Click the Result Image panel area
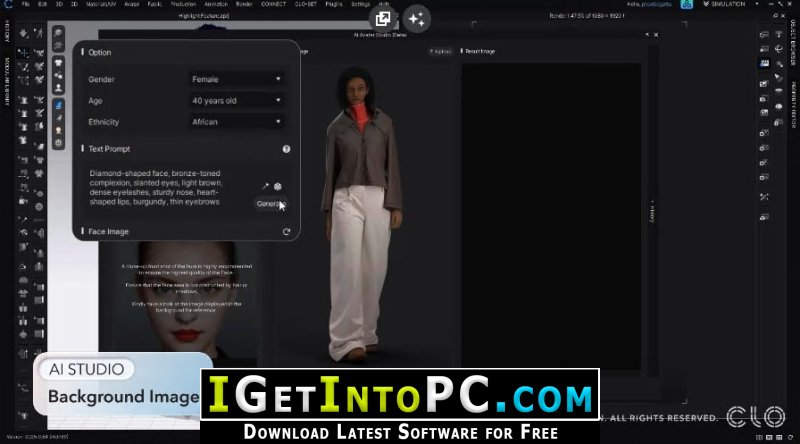This screenshot has width=800, height=444. click(551, 217)
